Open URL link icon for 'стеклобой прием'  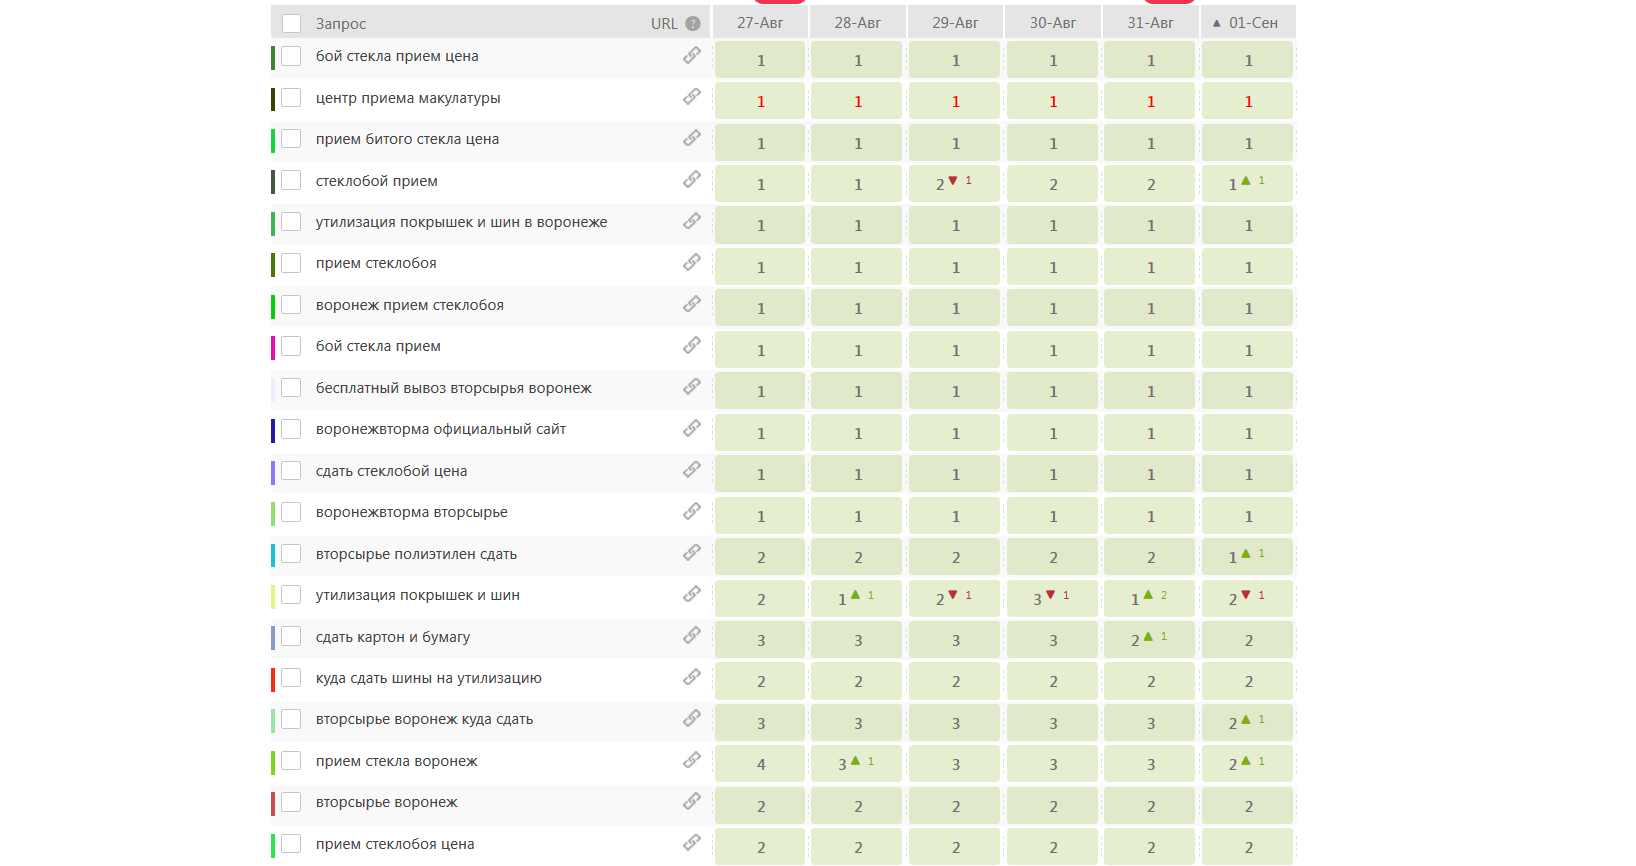pos(692,180)
